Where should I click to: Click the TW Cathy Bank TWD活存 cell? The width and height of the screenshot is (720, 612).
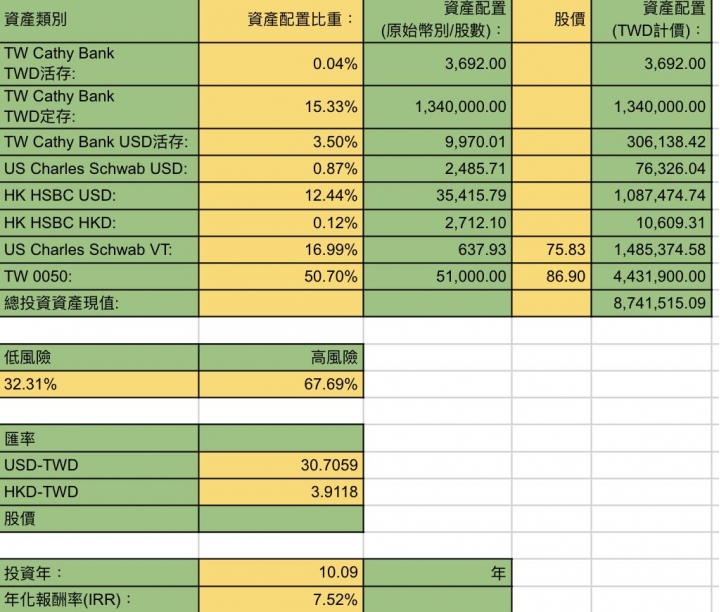click(99, 64)
